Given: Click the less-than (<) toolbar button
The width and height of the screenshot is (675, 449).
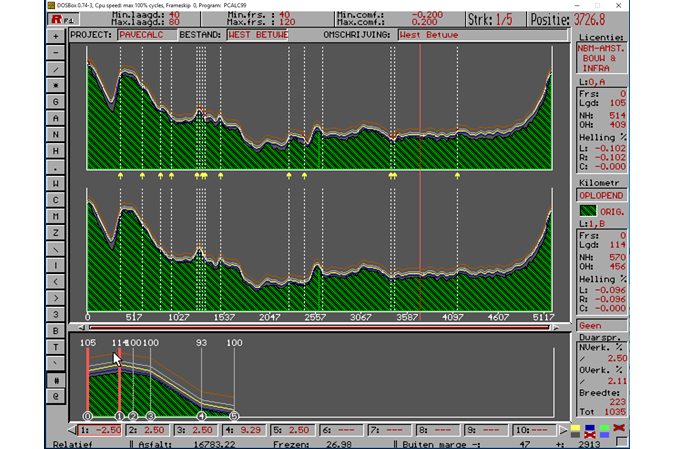Looking at the screenshot, I should click(x=56, y=282).
